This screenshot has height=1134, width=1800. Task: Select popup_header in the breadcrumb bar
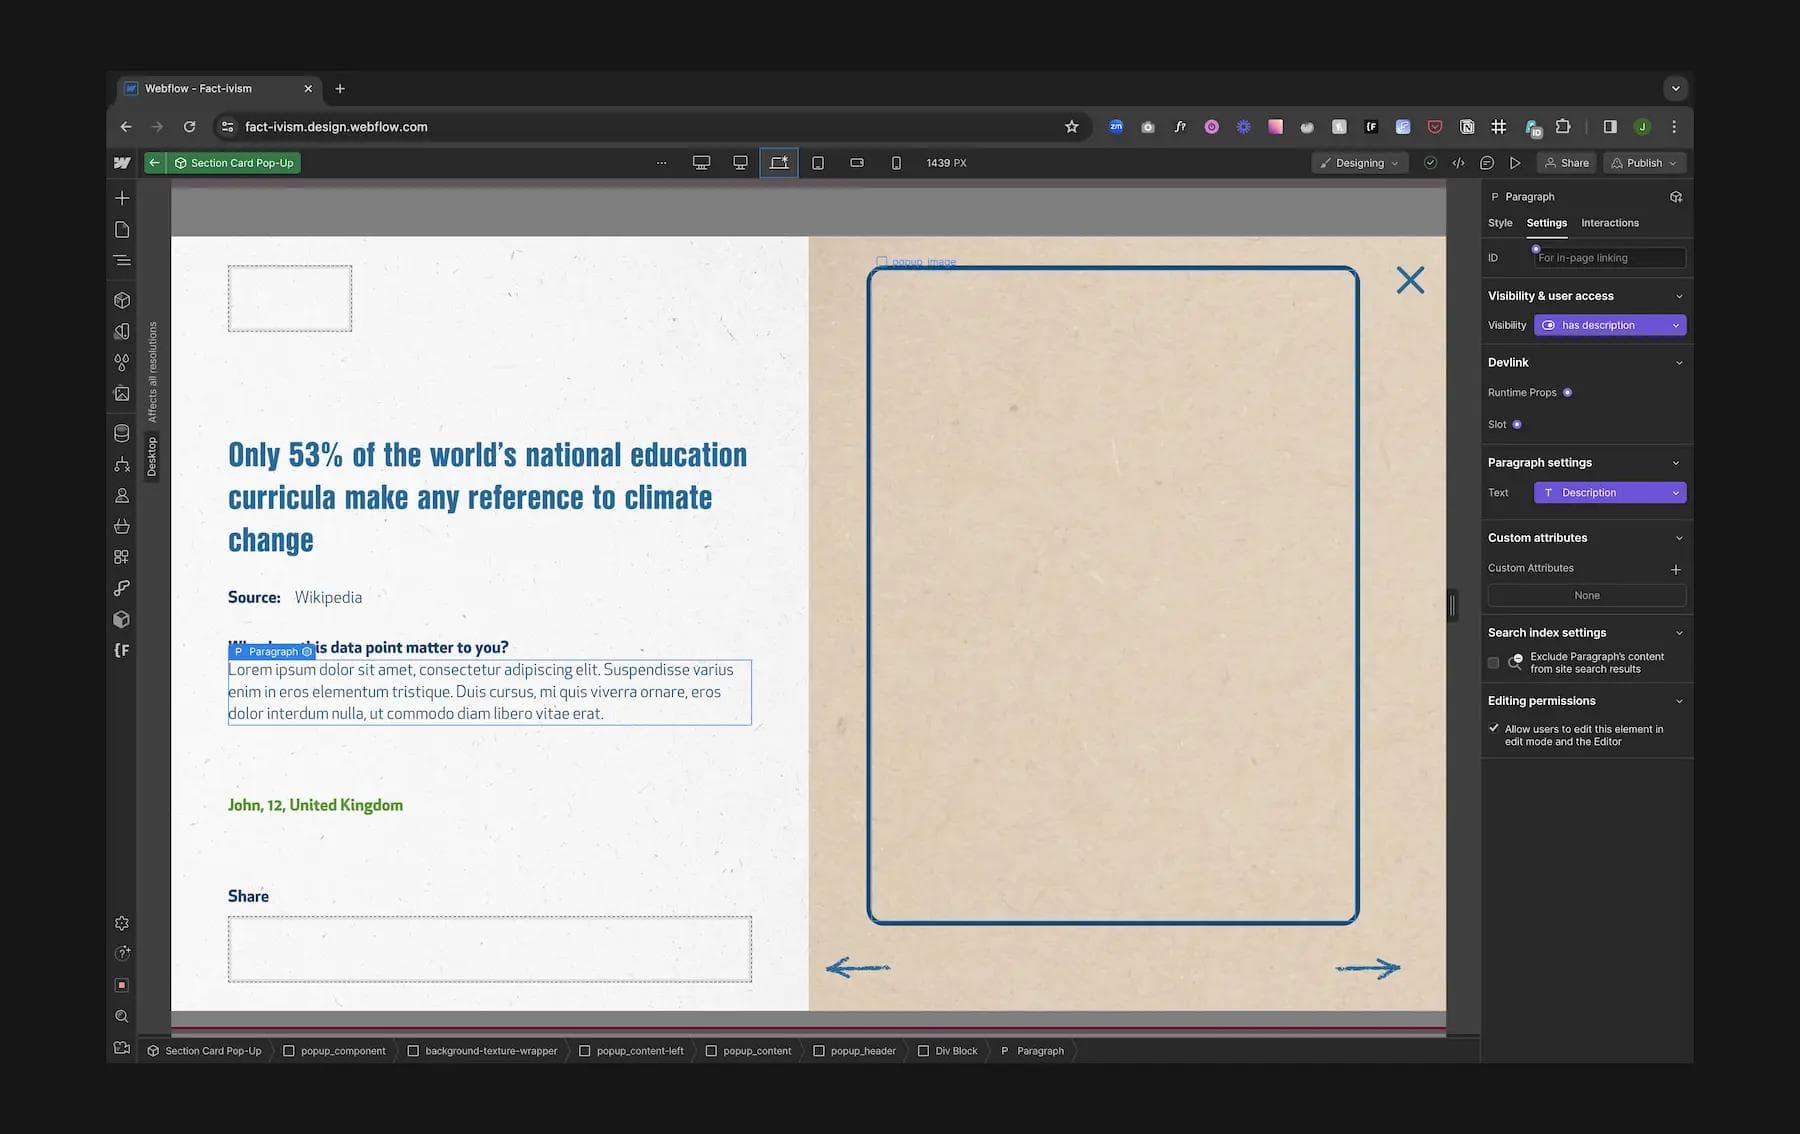pos(862,1051)
